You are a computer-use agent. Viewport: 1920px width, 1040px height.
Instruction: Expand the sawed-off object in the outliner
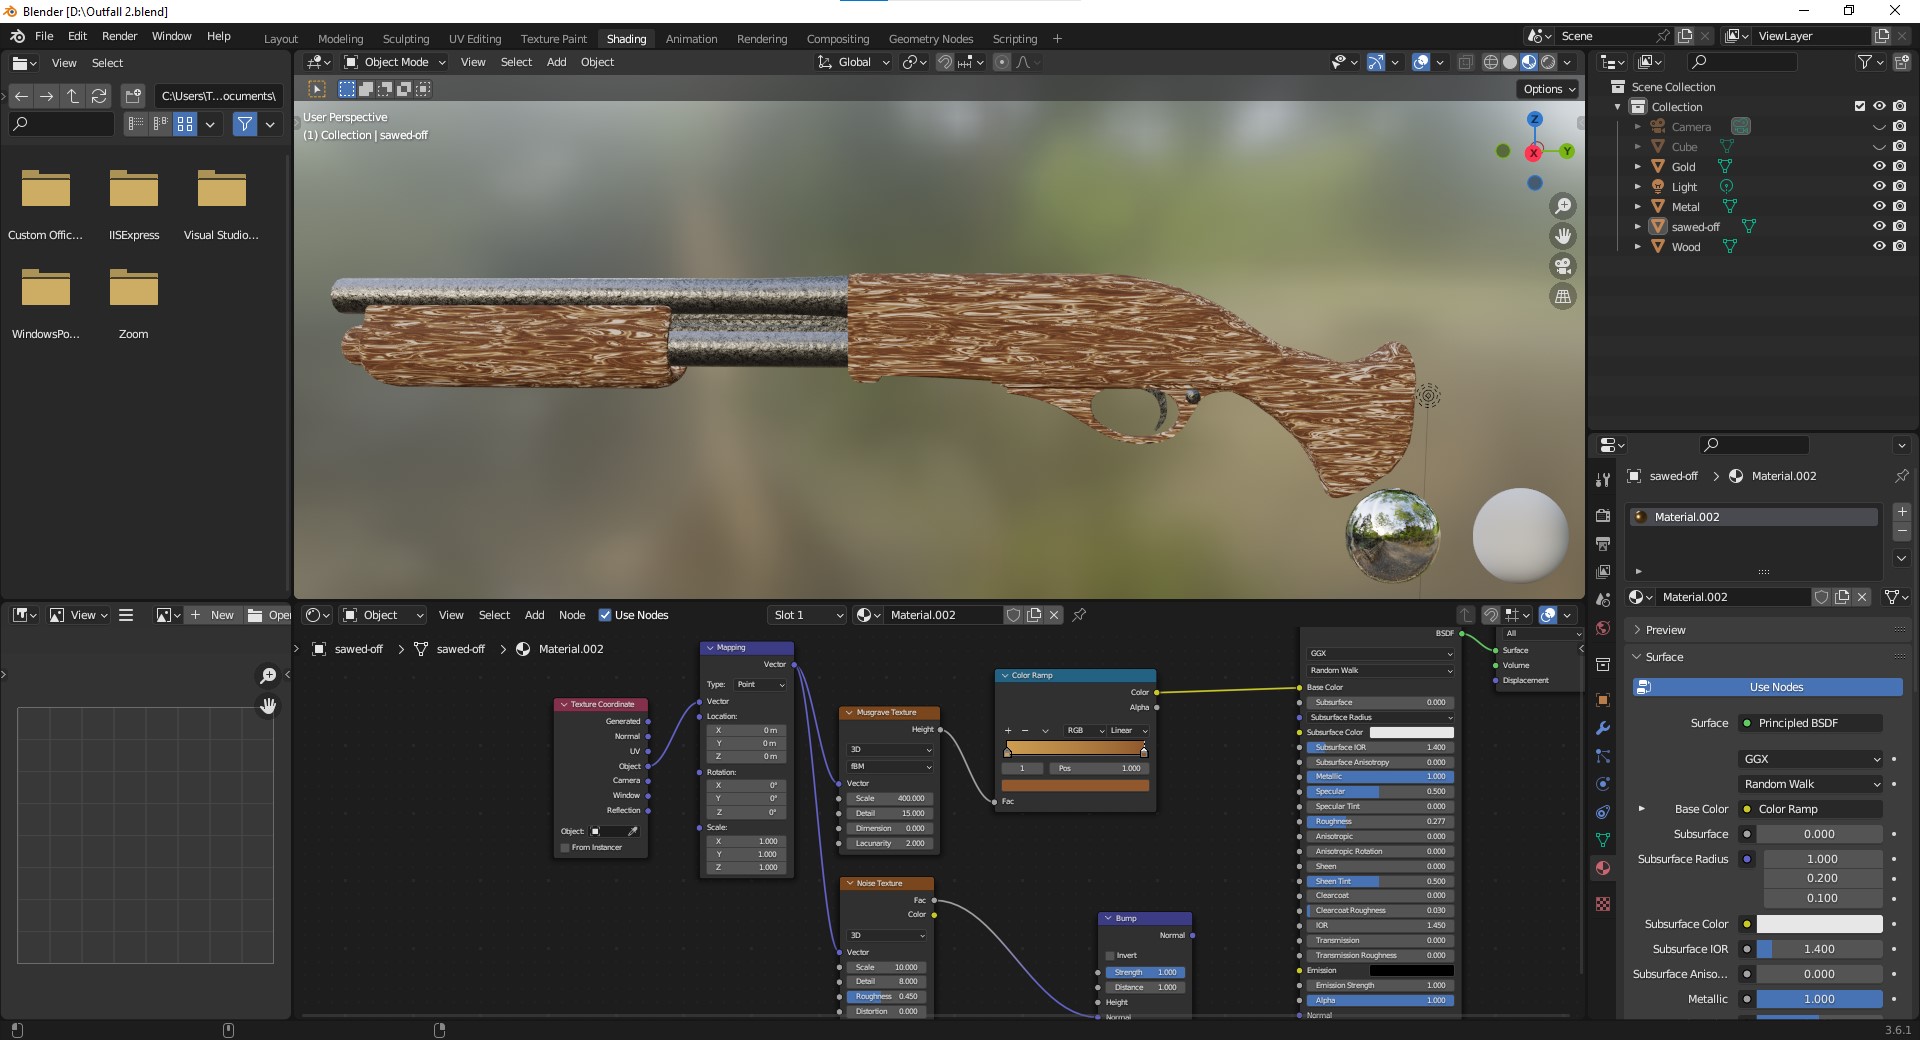pyautogui.click(x=1638, y=227)
